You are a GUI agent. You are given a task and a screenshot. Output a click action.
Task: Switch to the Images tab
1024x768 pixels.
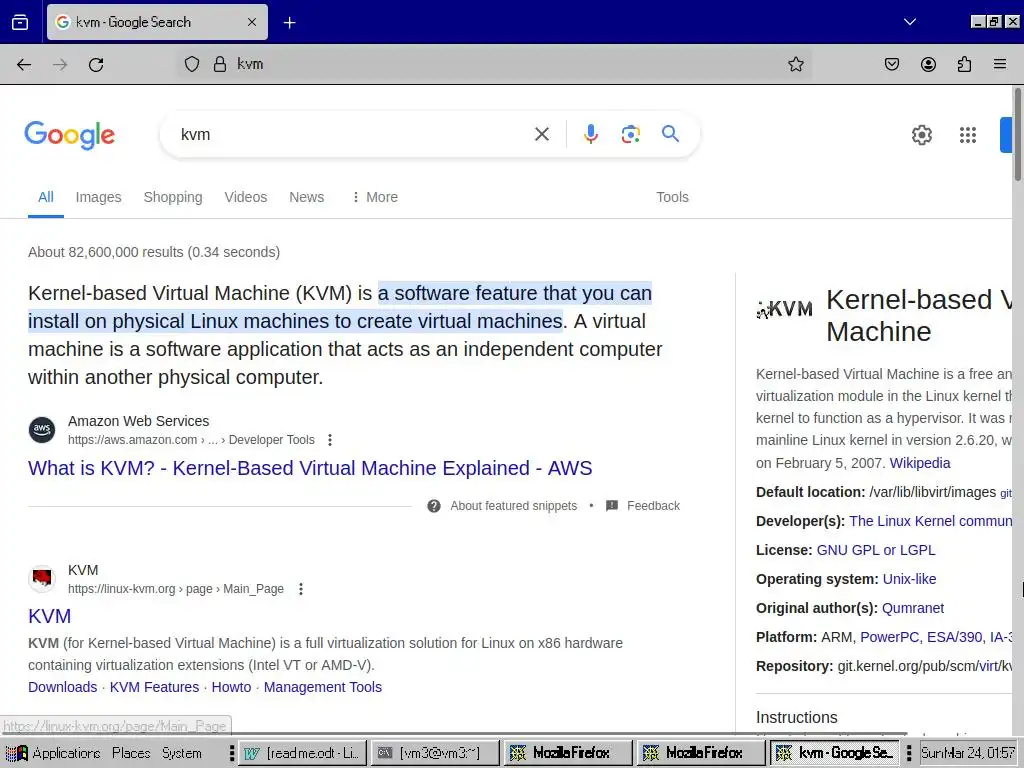tap(99, 197)
